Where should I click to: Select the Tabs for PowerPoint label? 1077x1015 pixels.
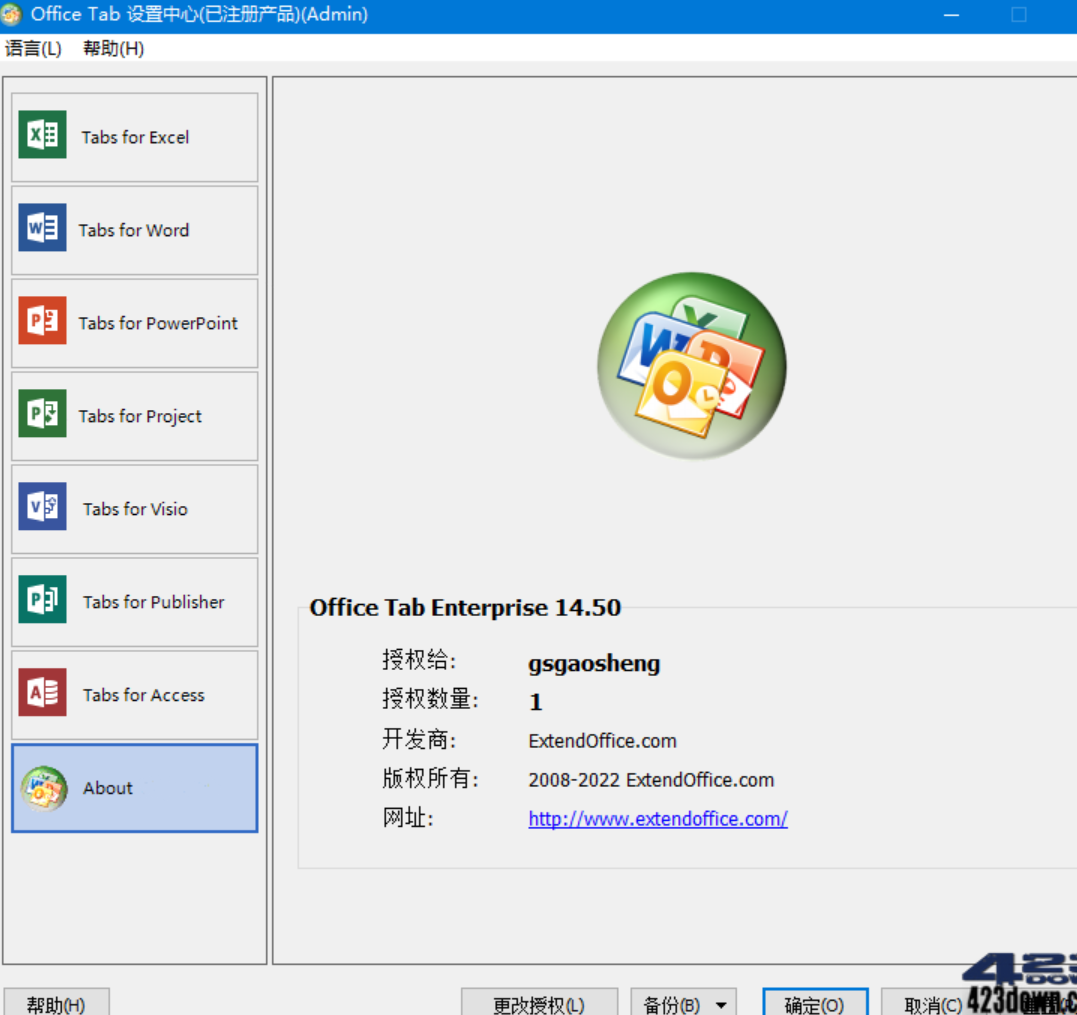coord(158,323)
